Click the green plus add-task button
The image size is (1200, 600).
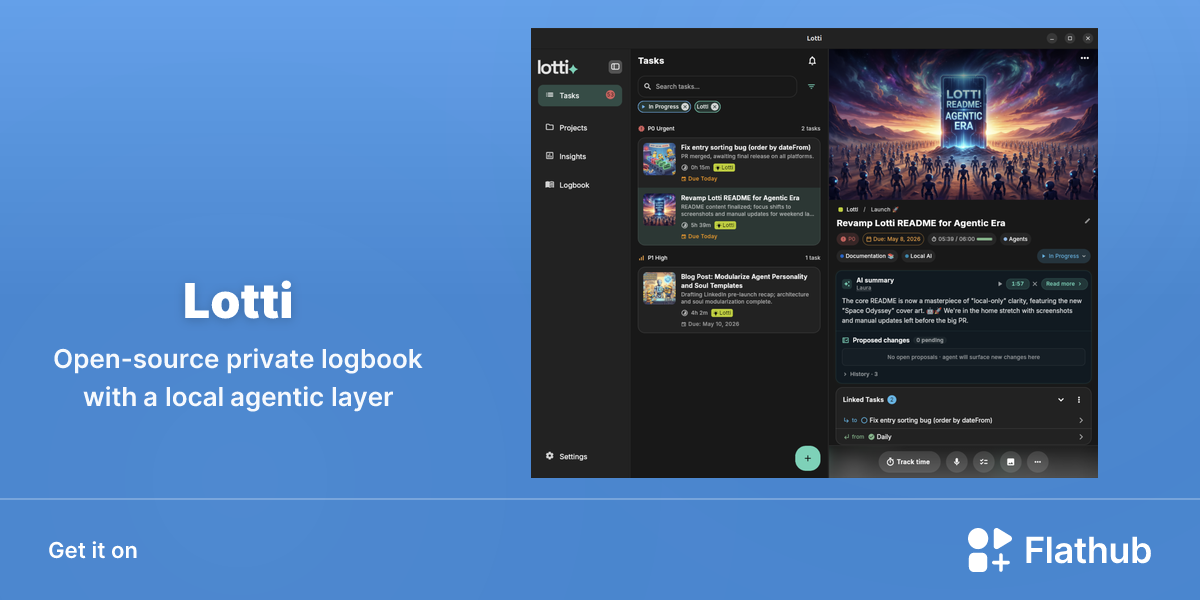tap(808, 458)
